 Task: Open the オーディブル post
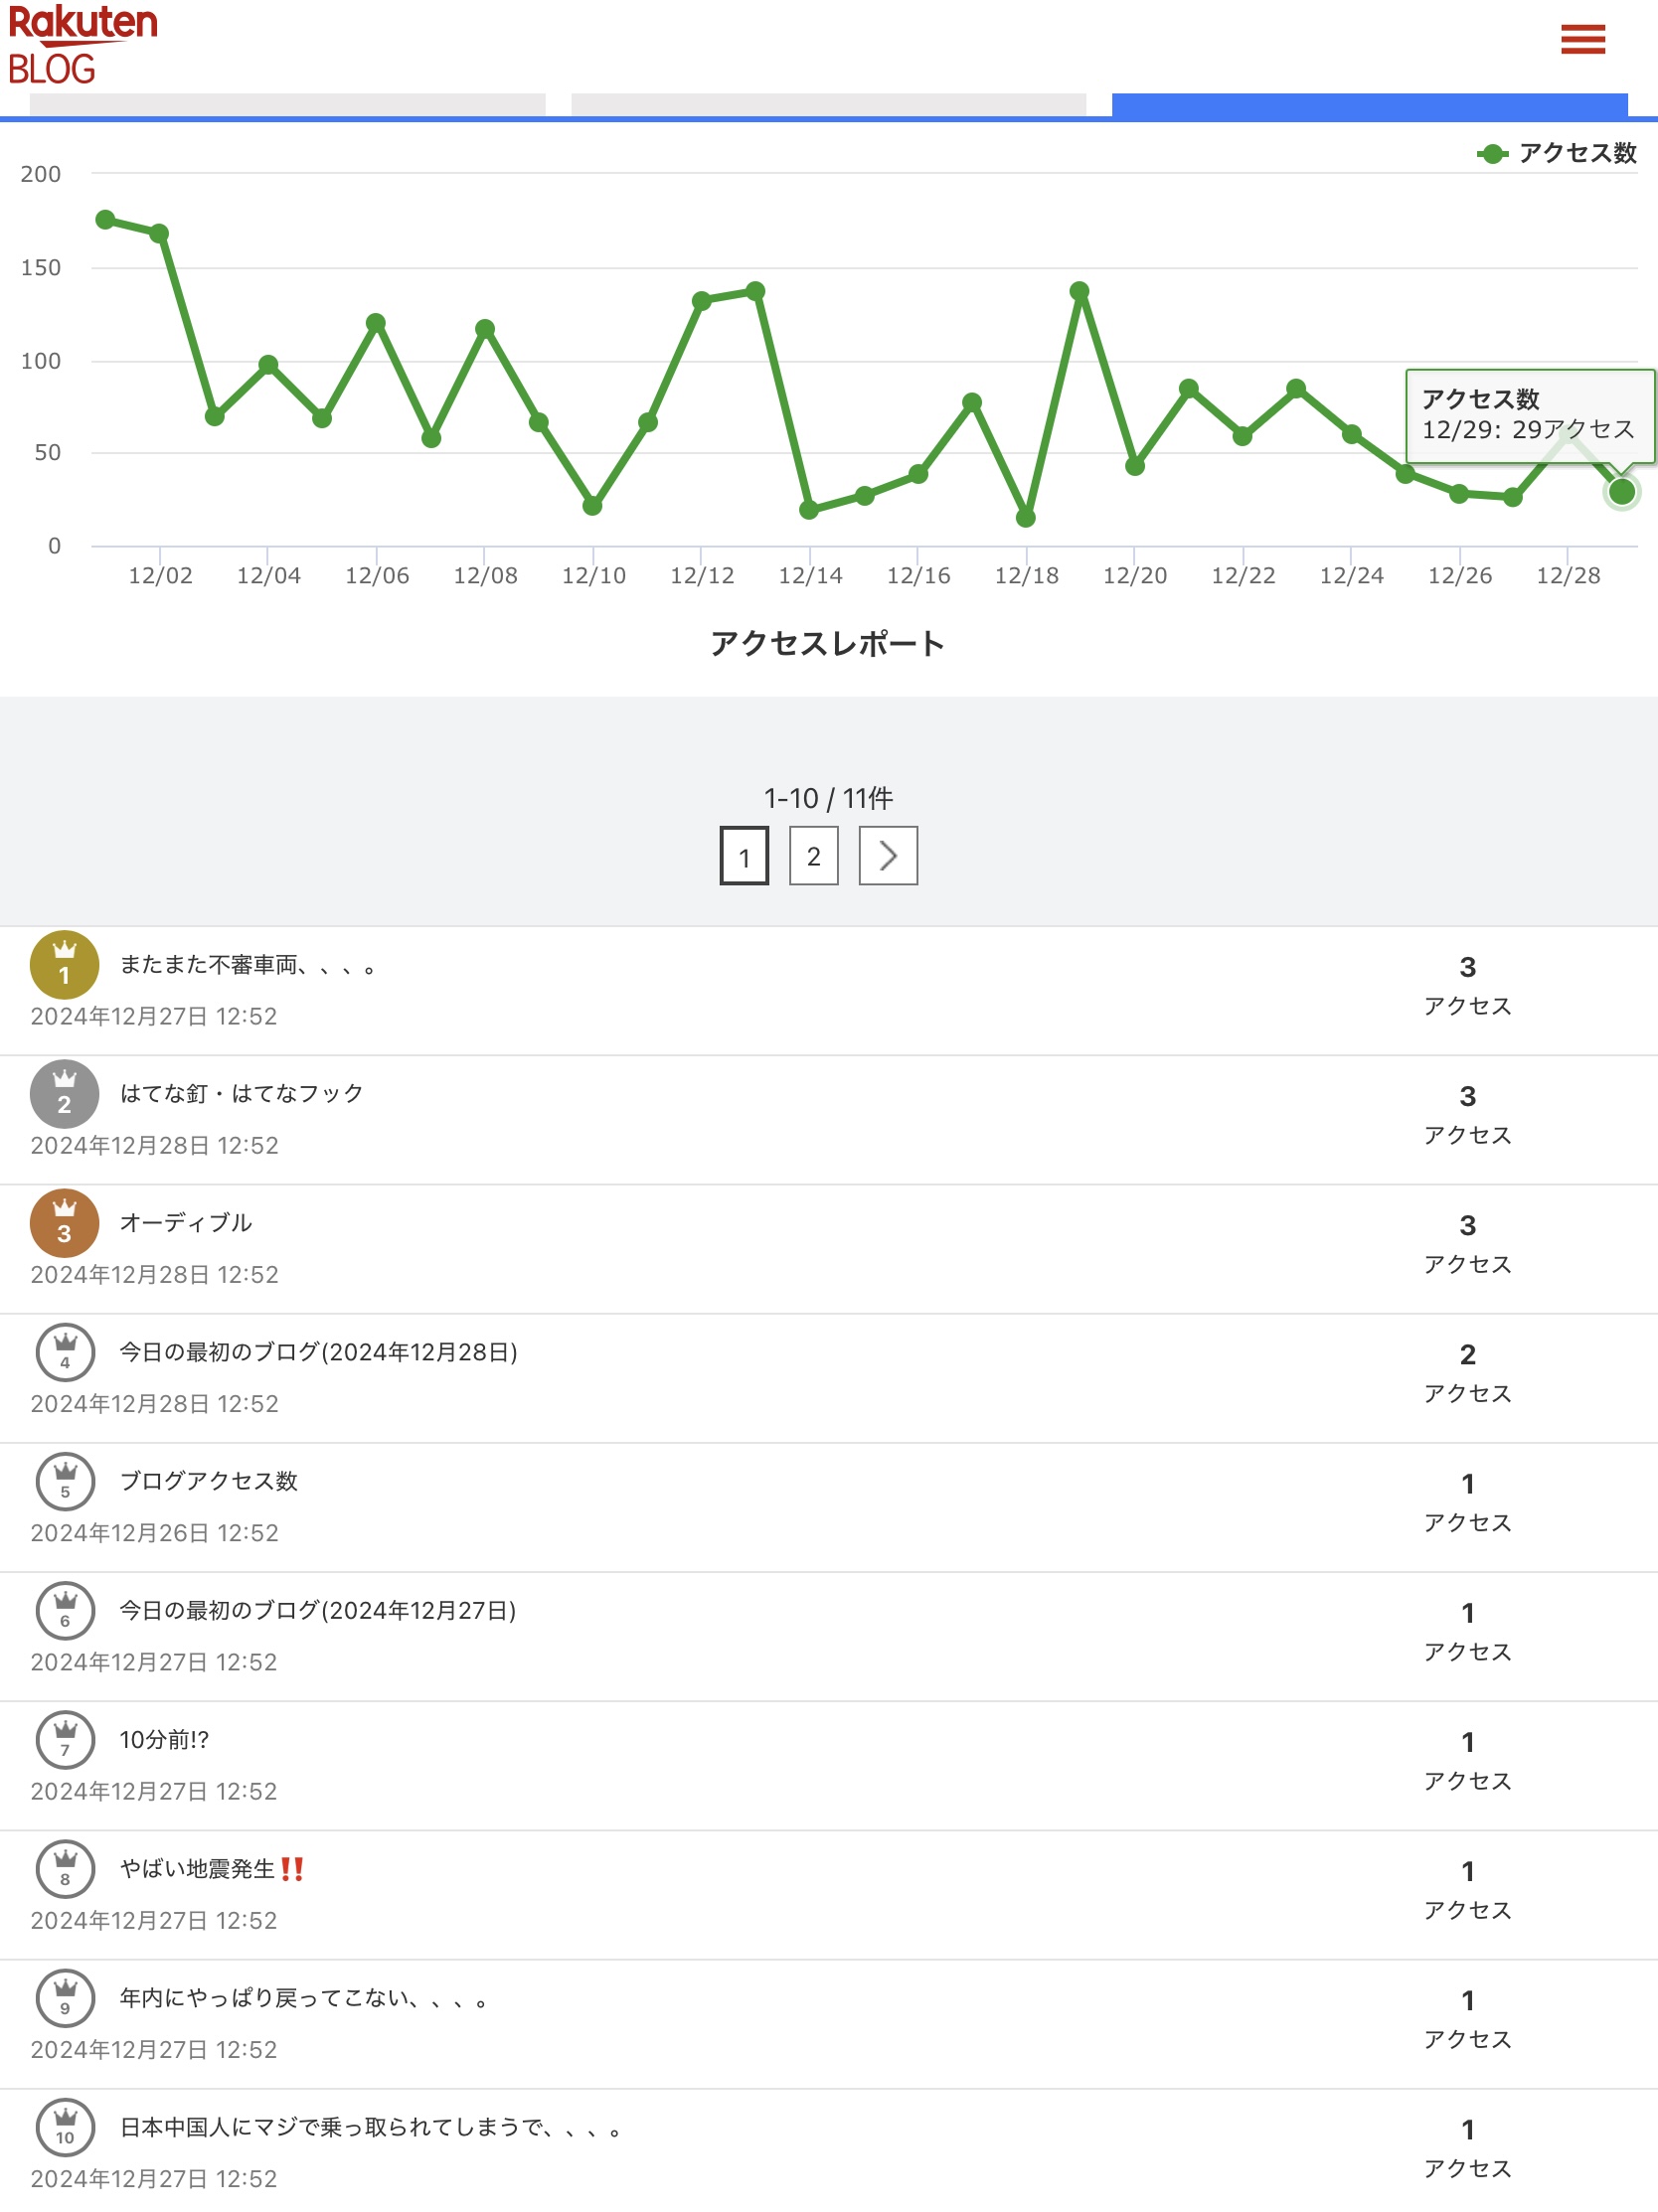[x=186, y=1223]
